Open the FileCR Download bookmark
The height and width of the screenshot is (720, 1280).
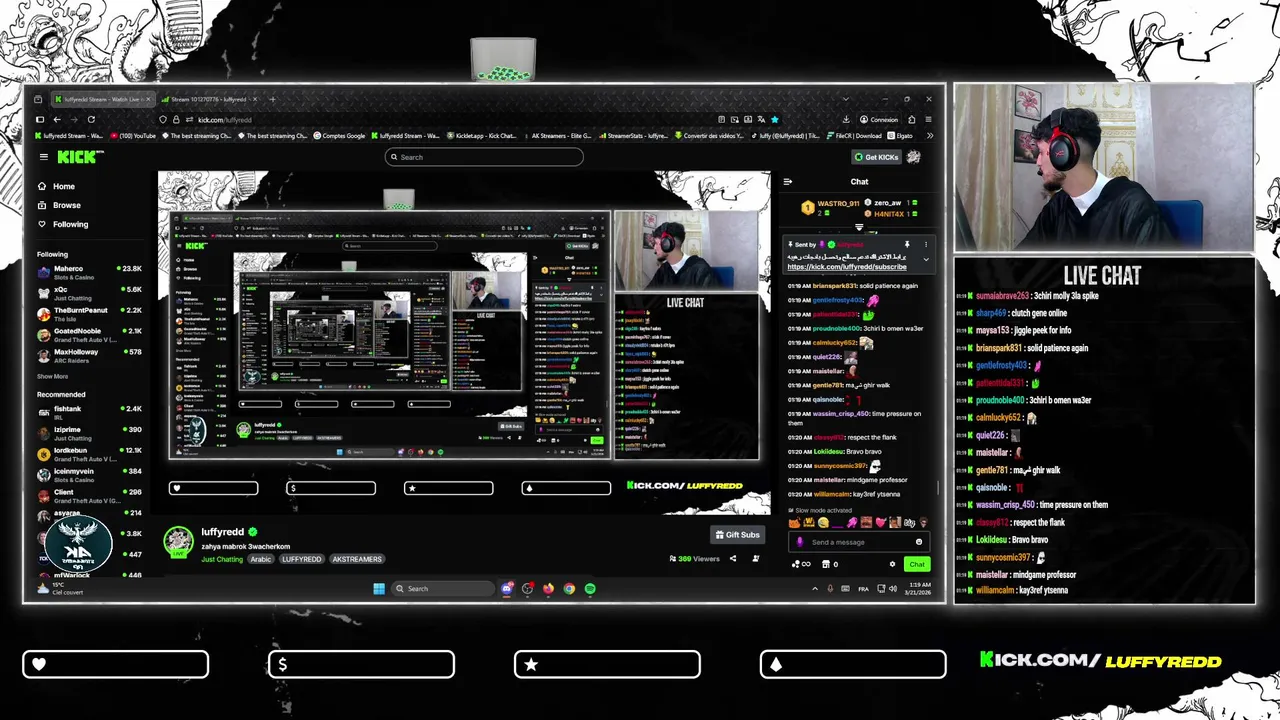click(x=854, y=136)
